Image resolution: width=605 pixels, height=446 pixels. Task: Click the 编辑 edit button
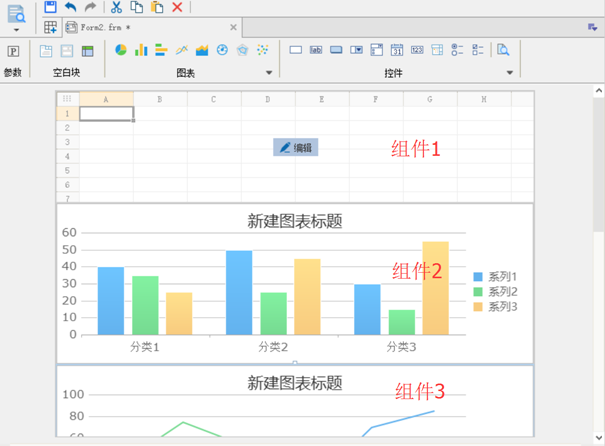click(x=296, y=147)
